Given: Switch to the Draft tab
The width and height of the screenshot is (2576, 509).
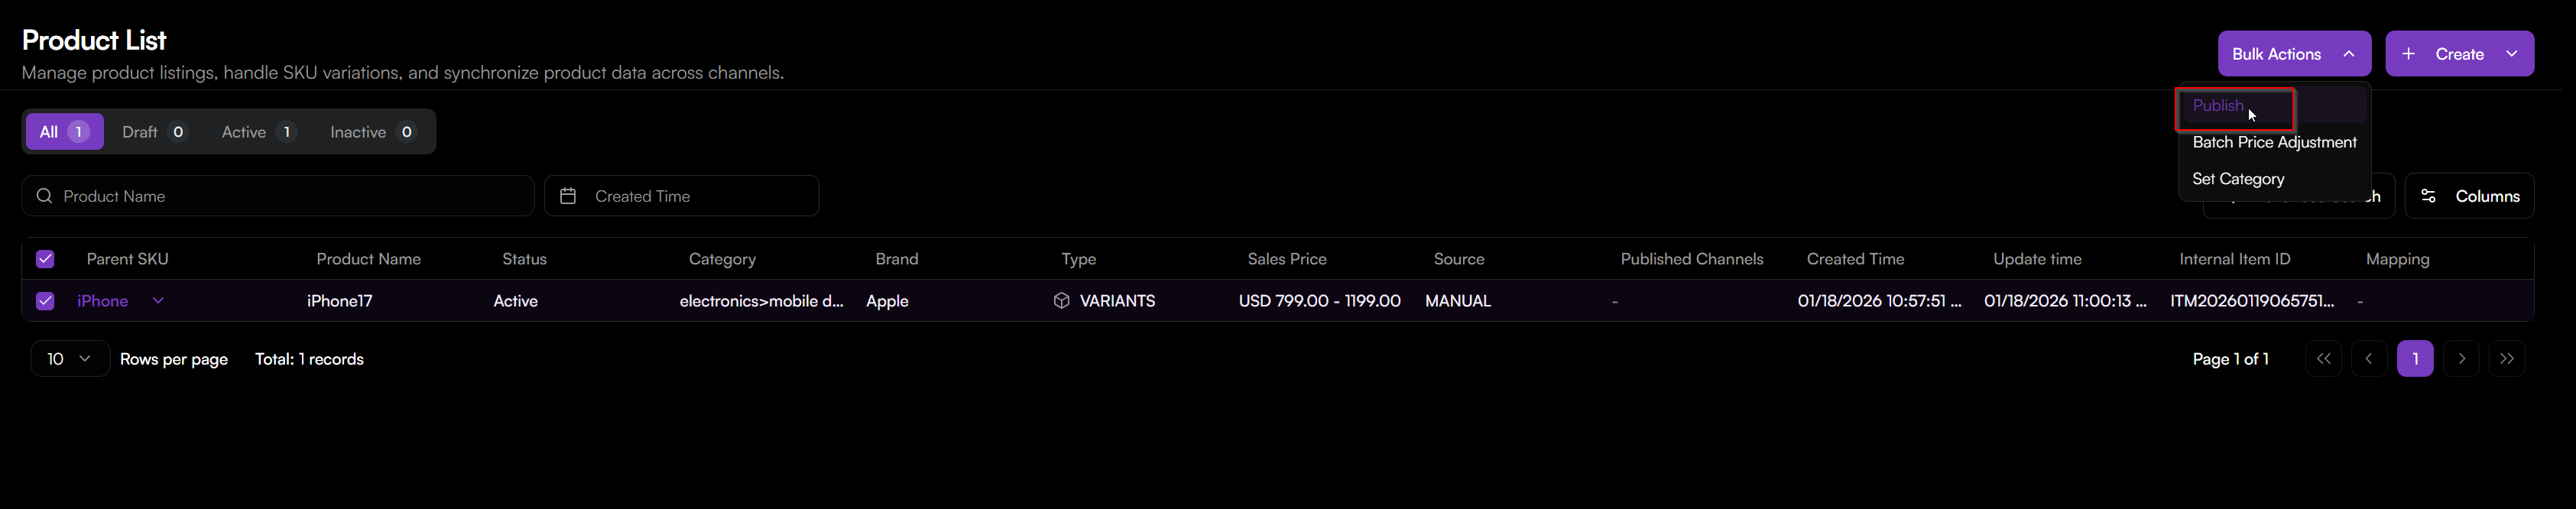Looking at the screenshot, I should tap(154, 132).
